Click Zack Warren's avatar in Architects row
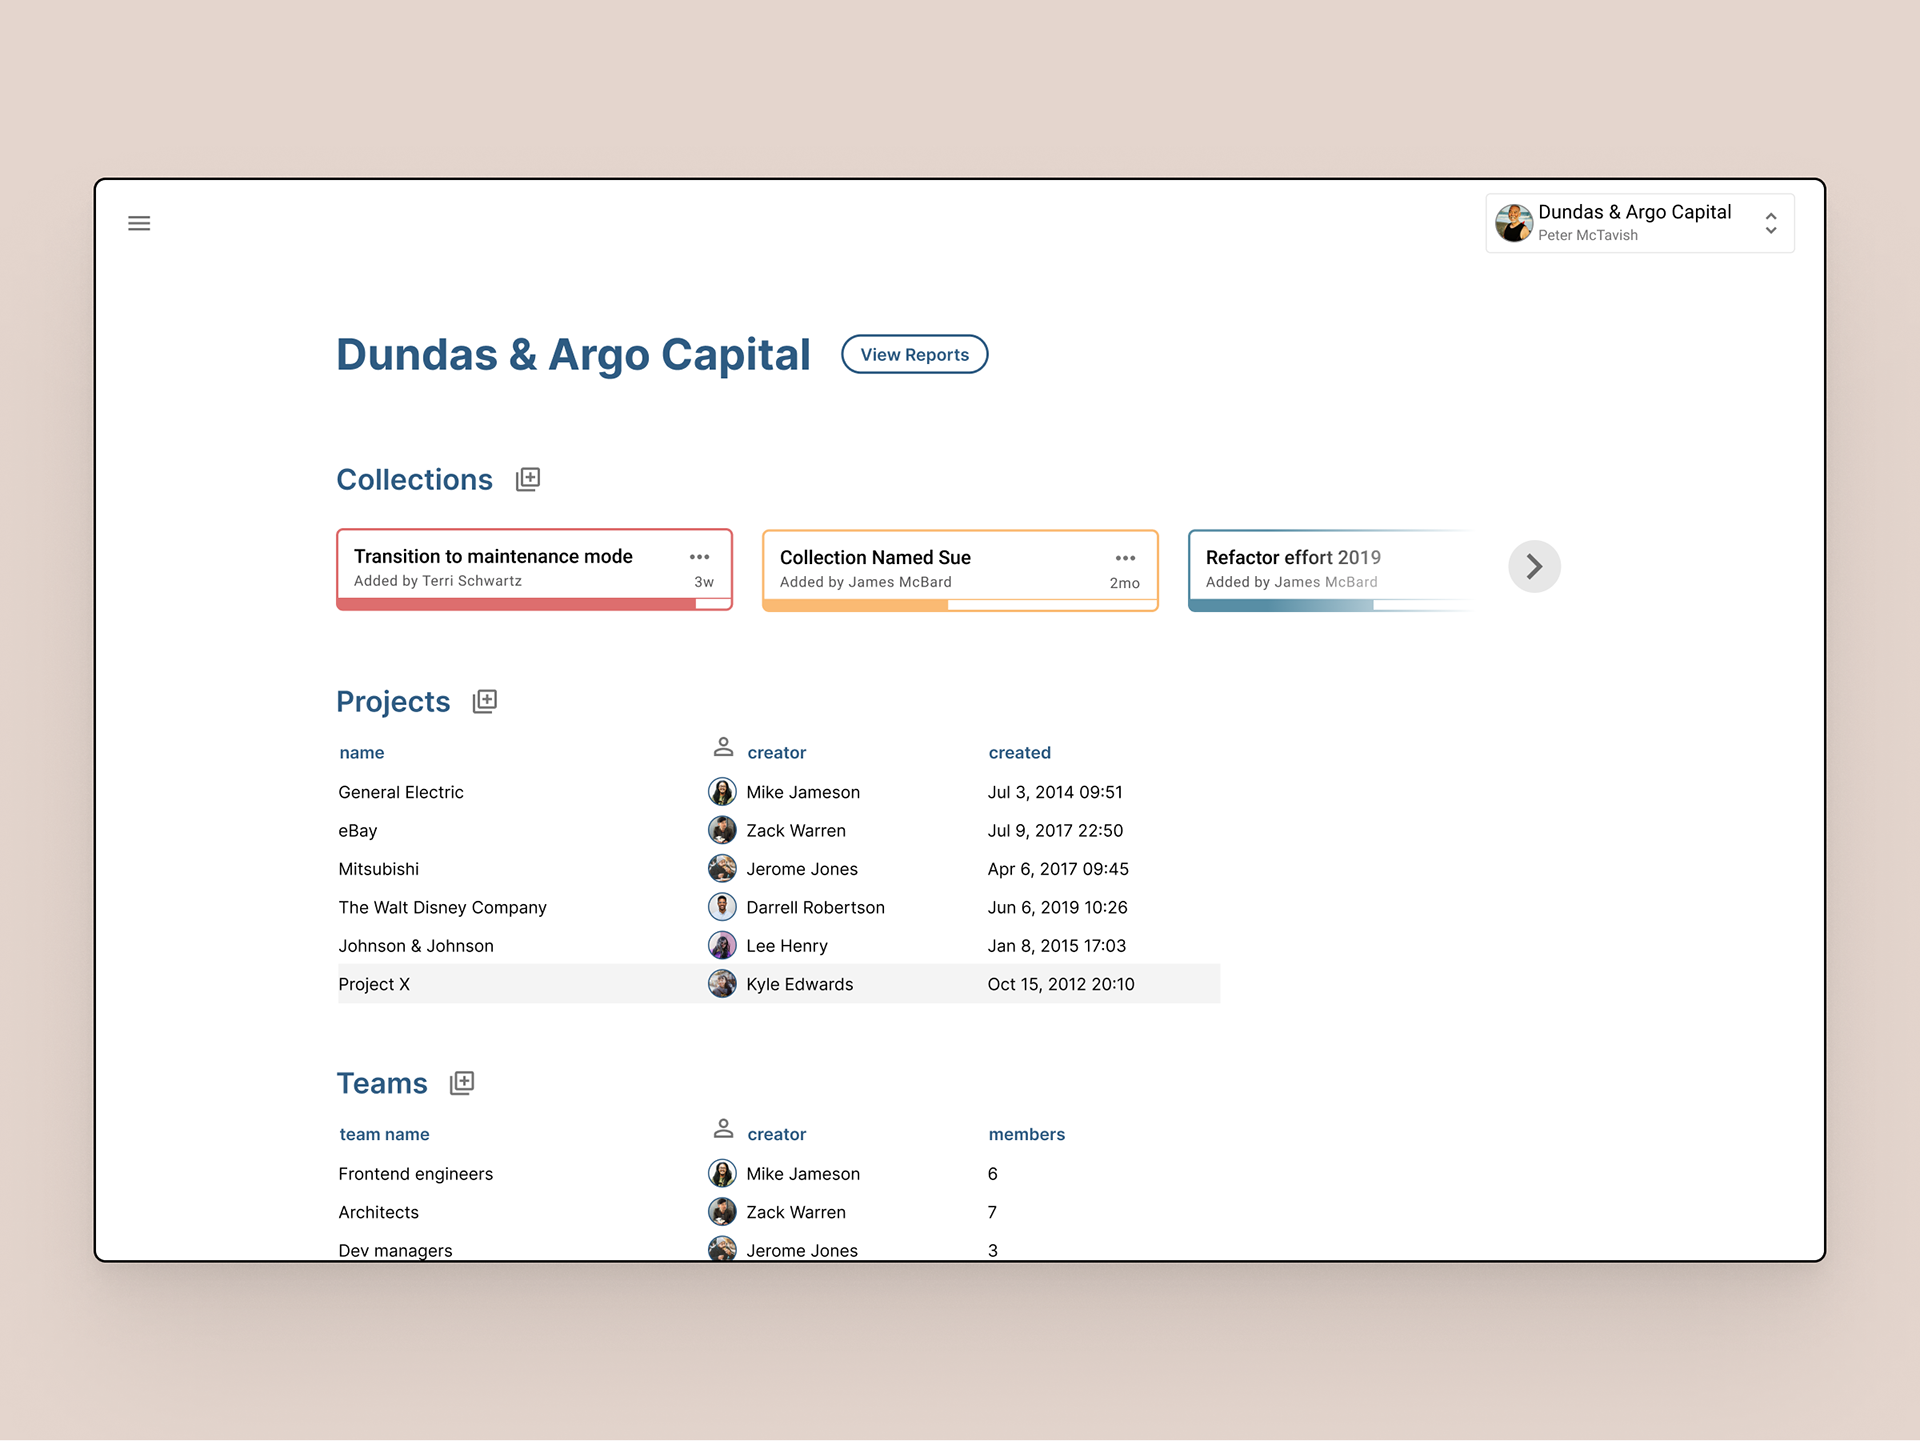The width and height of the screenshot is (1920, 1441). (722, 1212)
